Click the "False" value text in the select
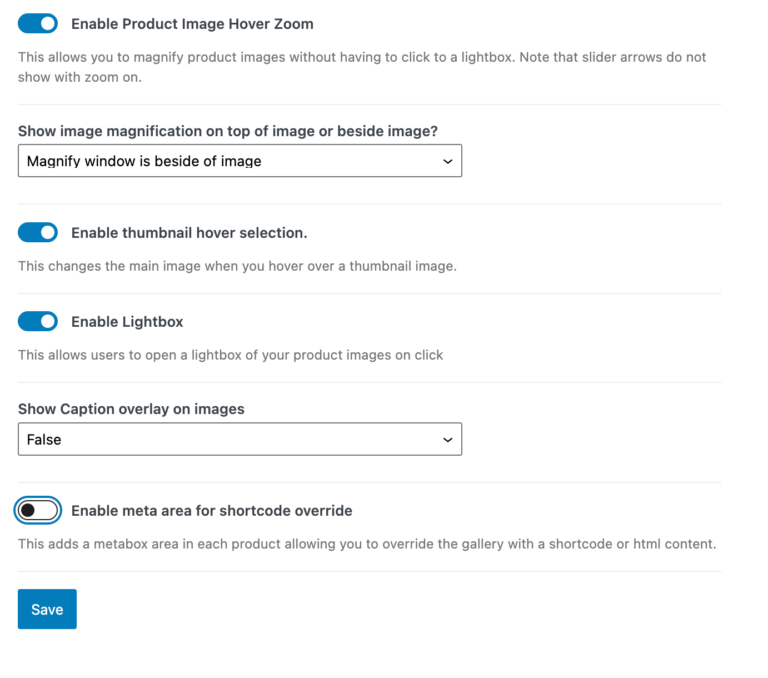Image resolution: width=768 pixels, height=678 pixels. point(44,439)
